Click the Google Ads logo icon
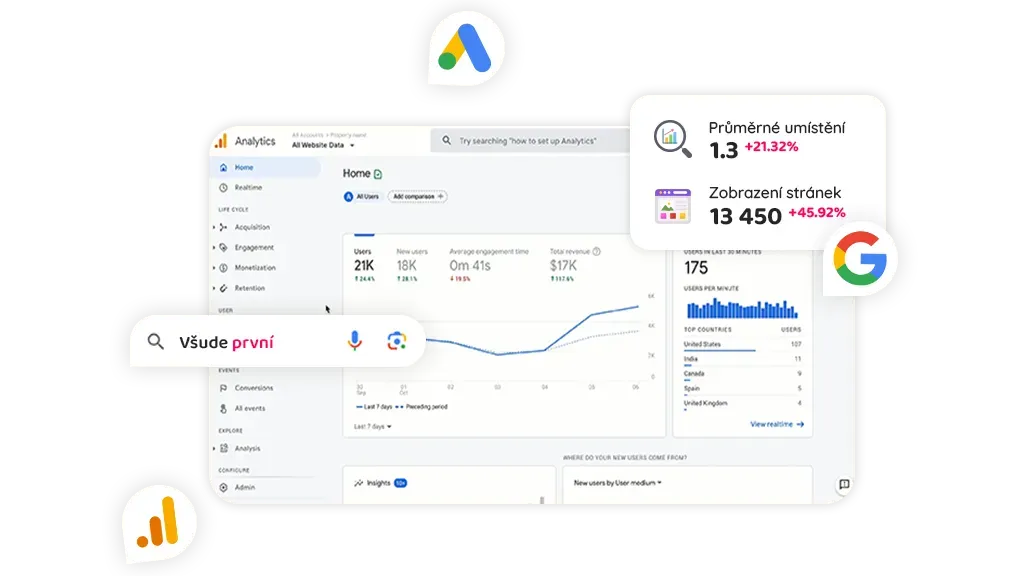The height and width of the screenshot is (576, 1024). (x=467, y=49)
